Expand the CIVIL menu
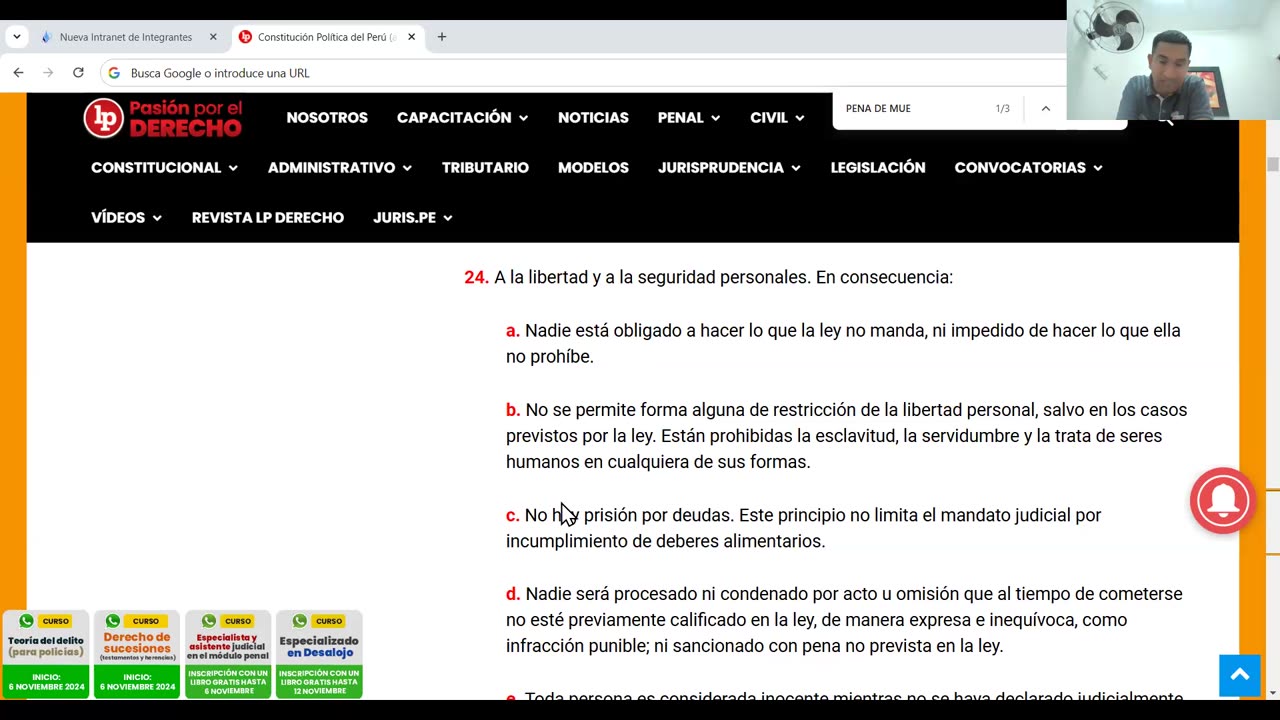This screenshot has height=720, width=1280. tap(777, 118)
